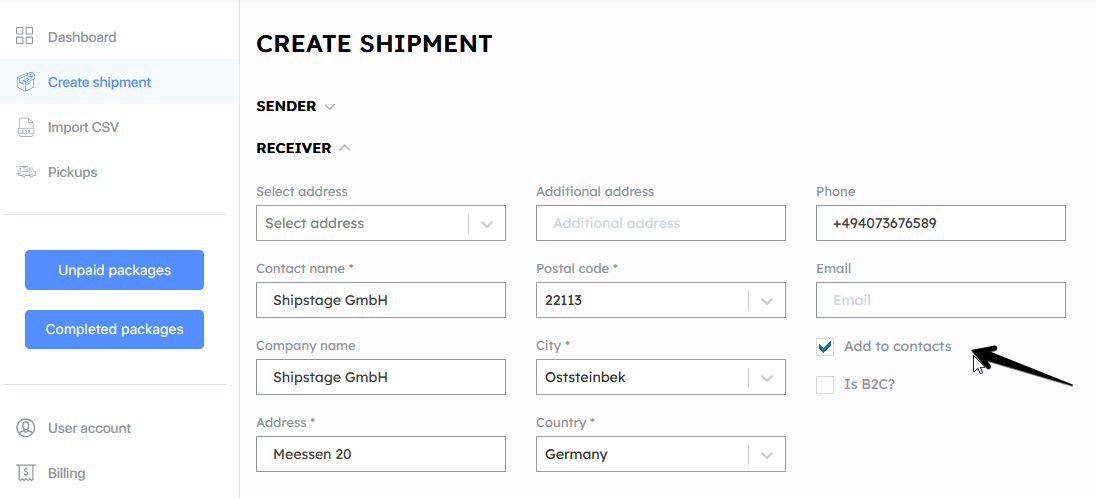Screen dimensions: 1096x499
Task: Open the Select address dropdown
Action: [x=381, y=223]
